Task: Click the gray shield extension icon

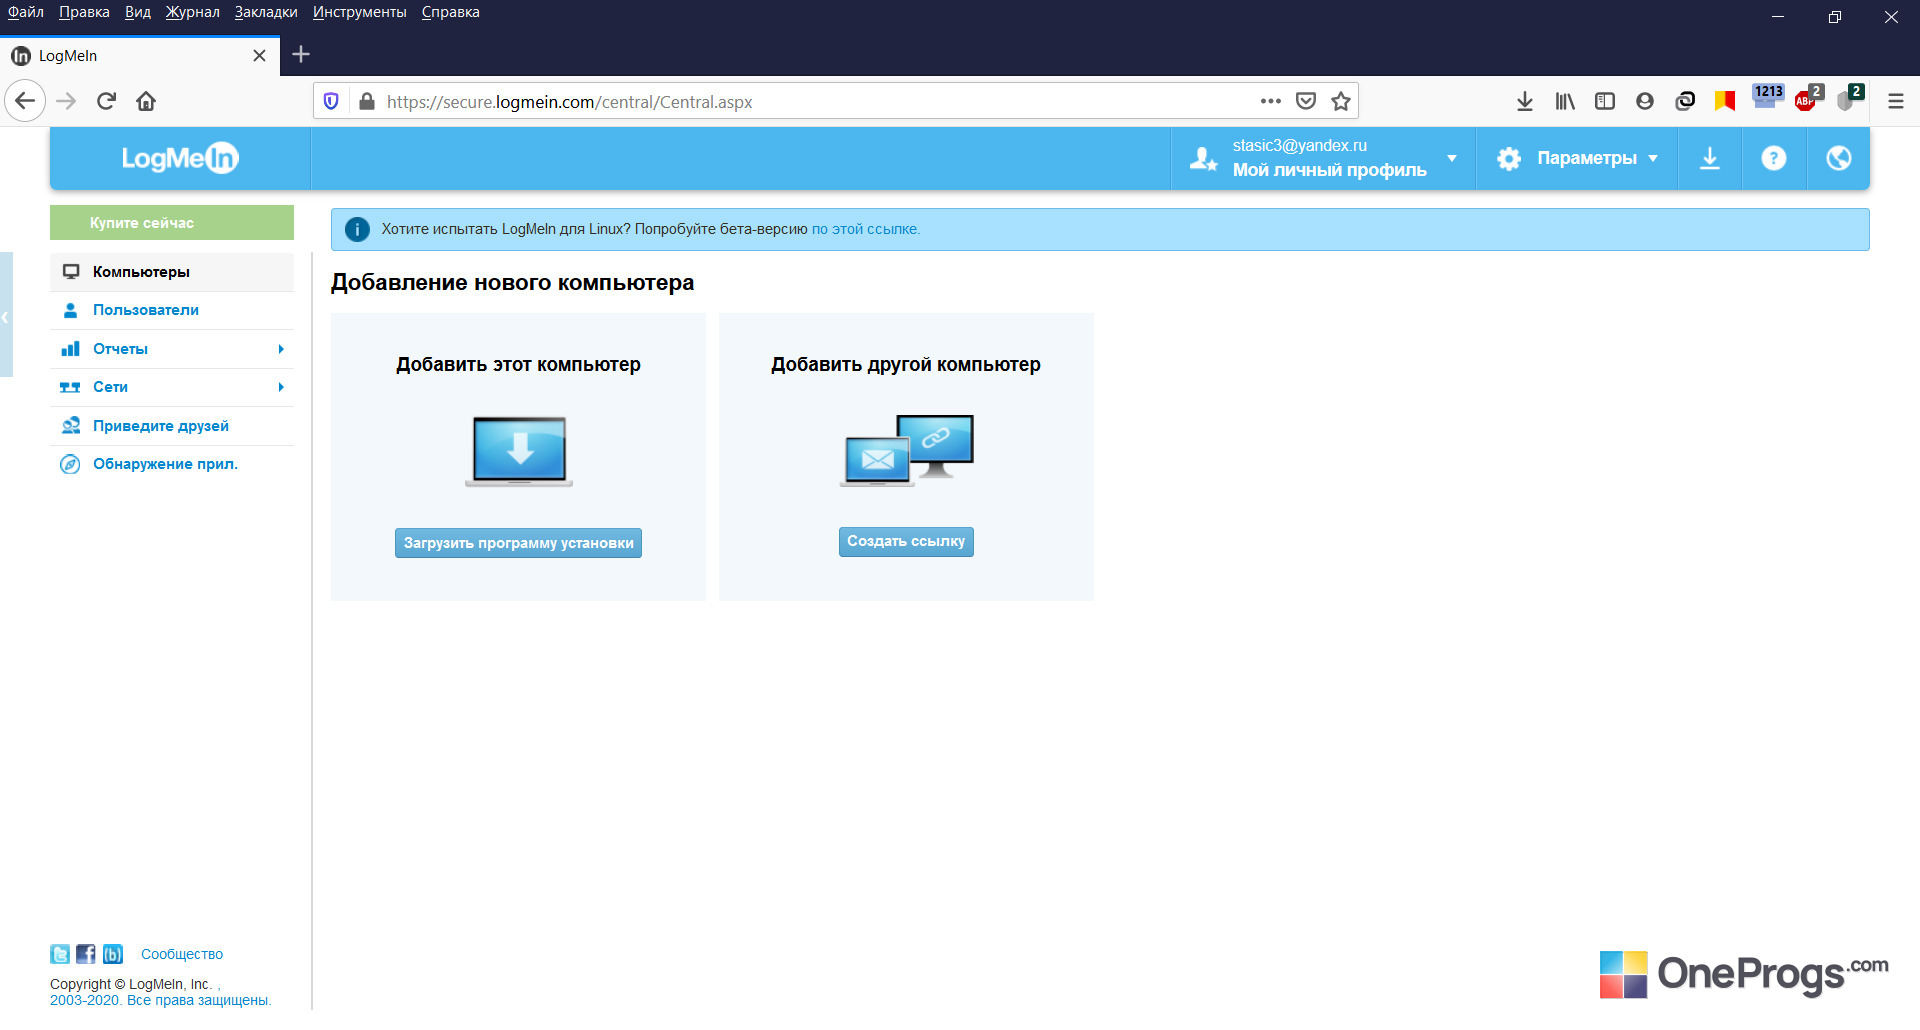Action: [x=1848, y=99]
